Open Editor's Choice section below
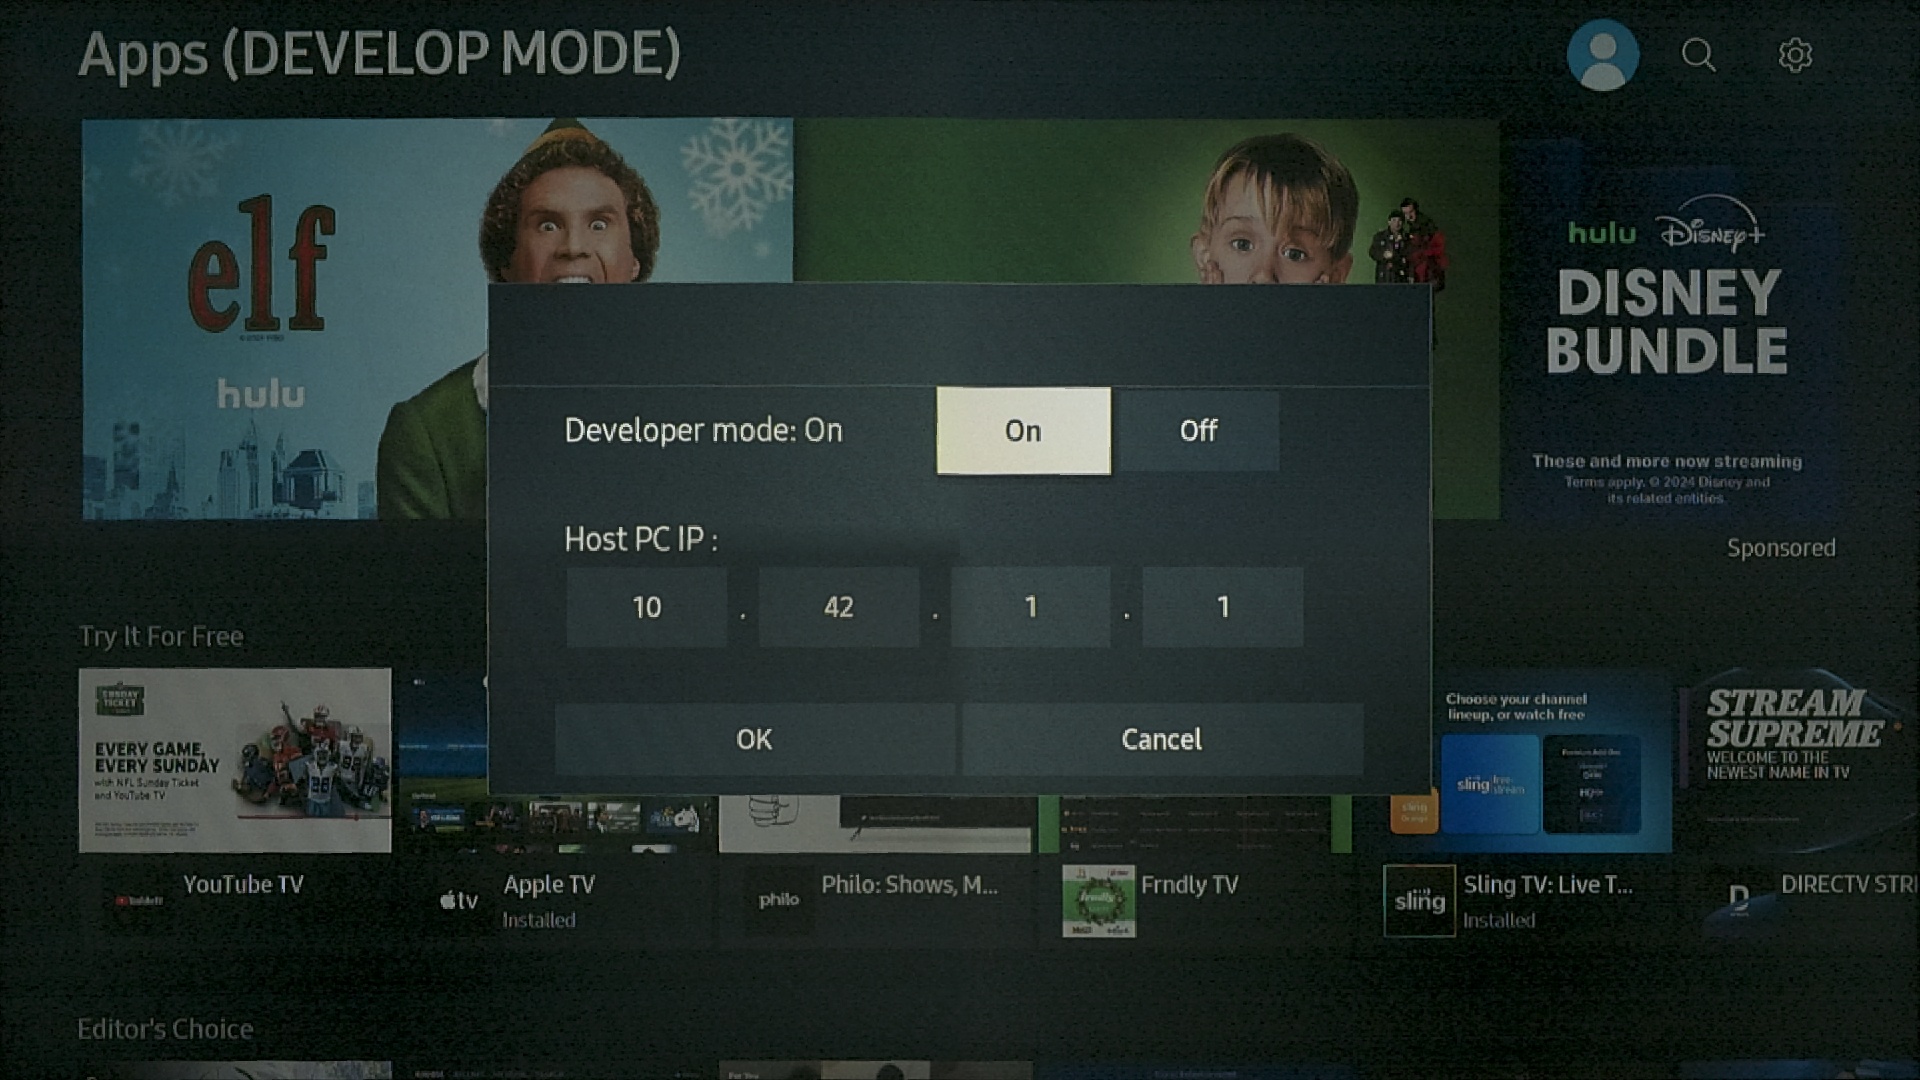Viewport: 1920px width, 1080px height. point(165,1025)
